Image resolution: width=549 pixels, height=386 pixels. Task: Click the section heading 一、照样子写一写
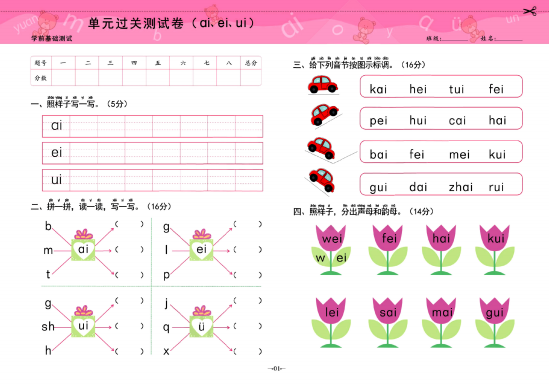tap(63, 103)
